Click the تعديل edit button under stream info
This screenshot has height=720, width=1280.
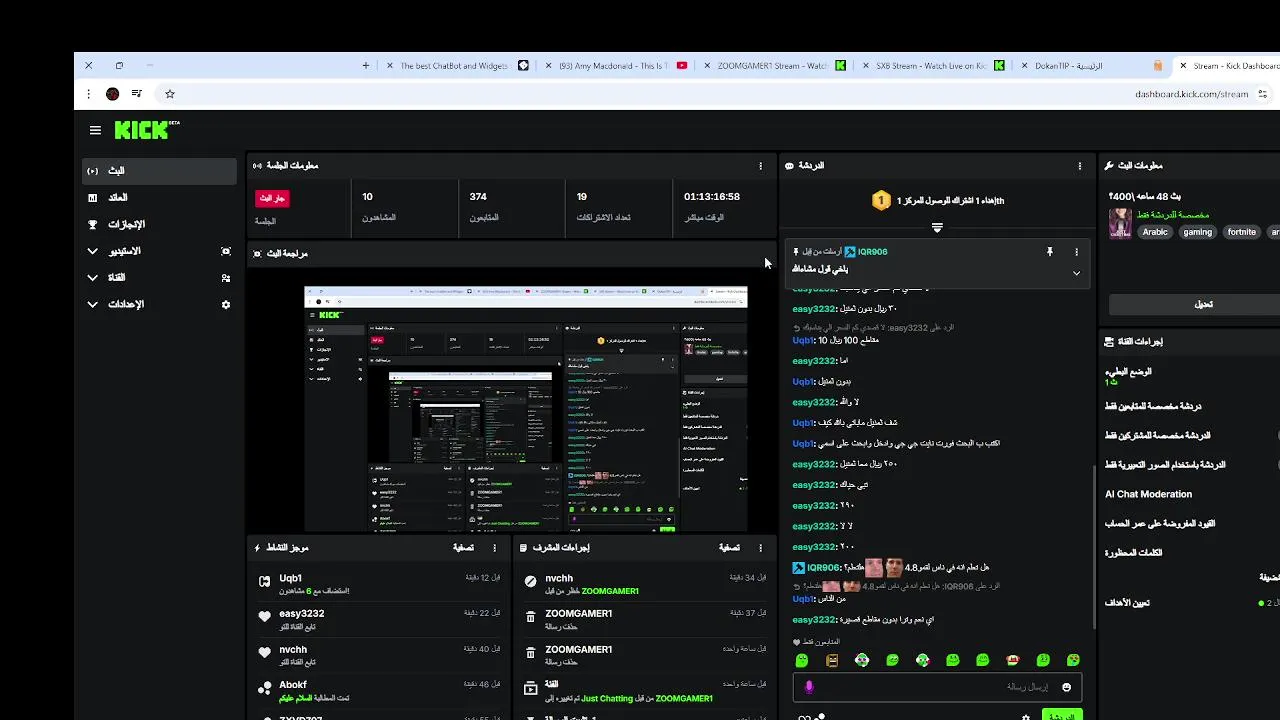[1203, 304]
